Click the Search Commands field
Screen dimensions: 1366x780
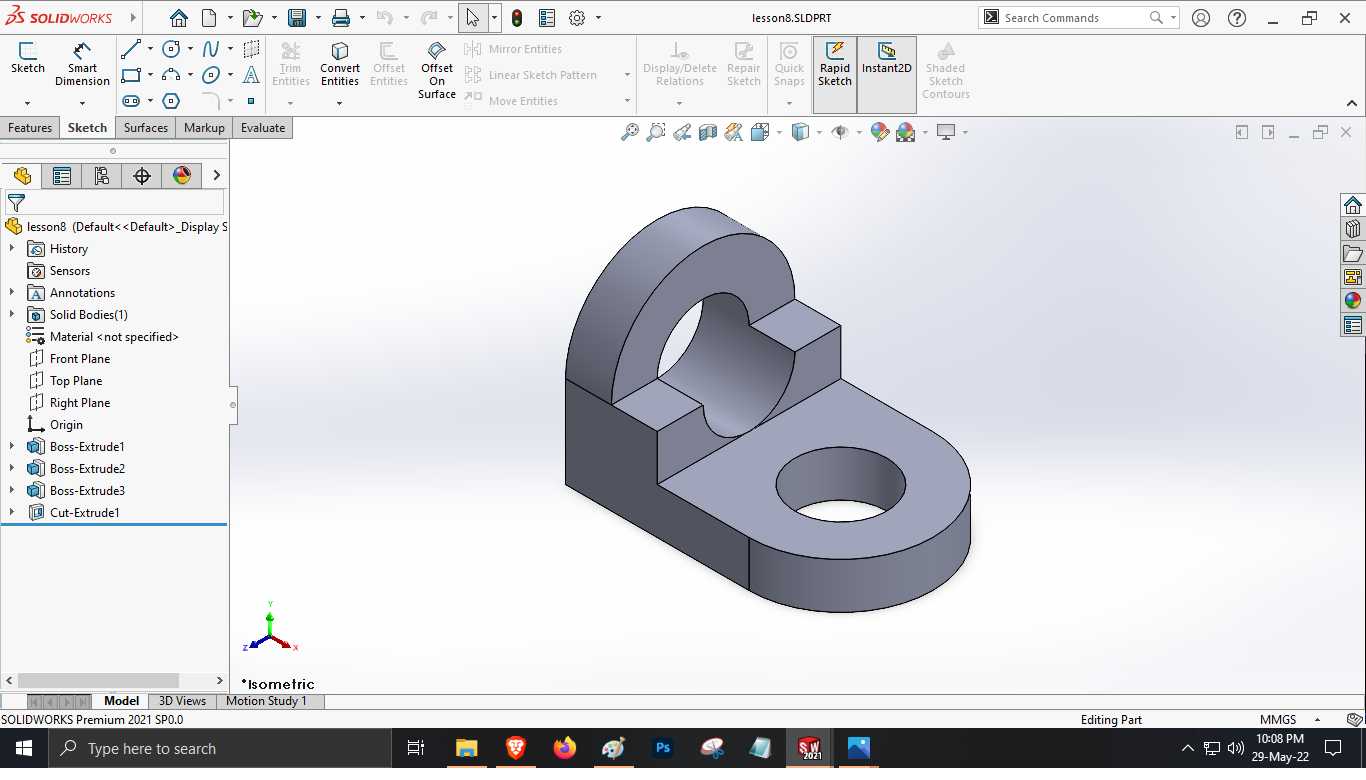1074,18
